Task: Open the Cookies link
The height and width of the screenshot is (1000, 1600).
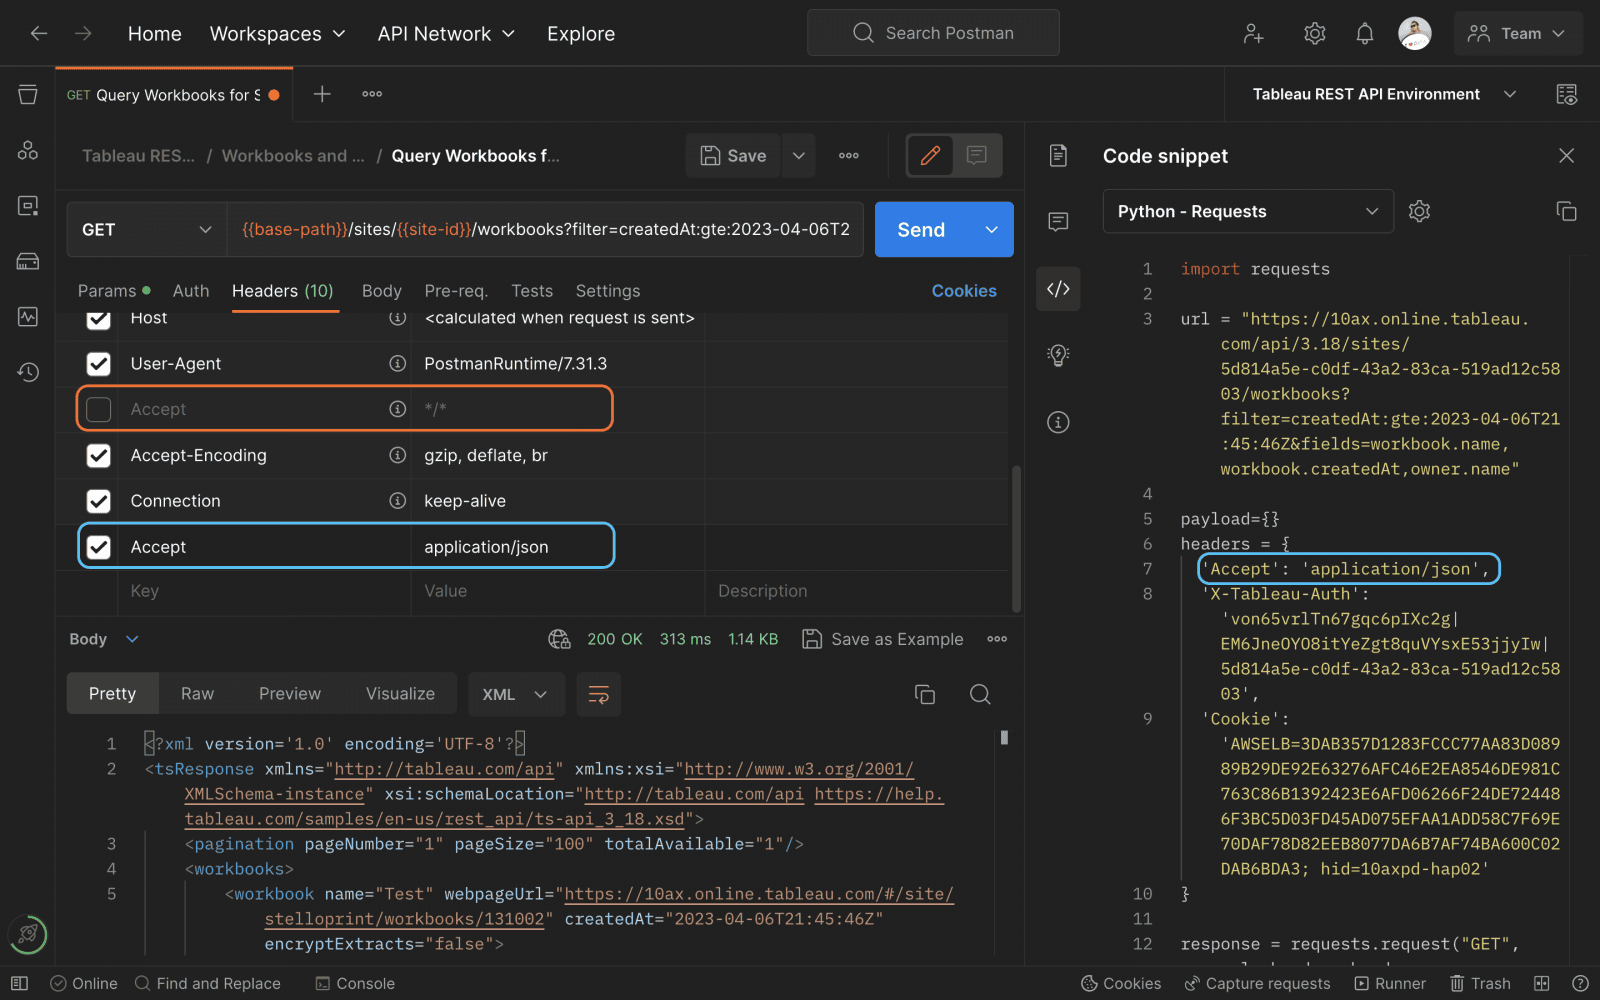Action: pyautogui.click(x=964, y=291)
